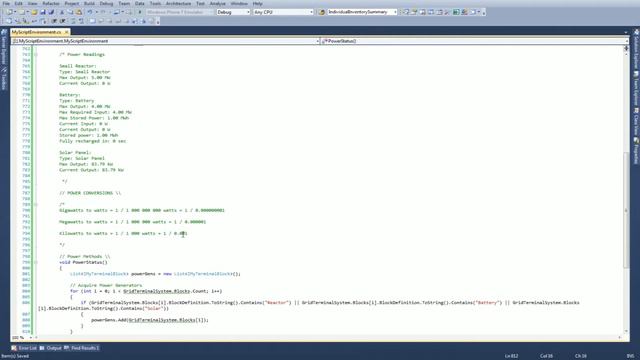
Task: Collapse the PowerStatus method outline
Action: click(x=36, y=262)
